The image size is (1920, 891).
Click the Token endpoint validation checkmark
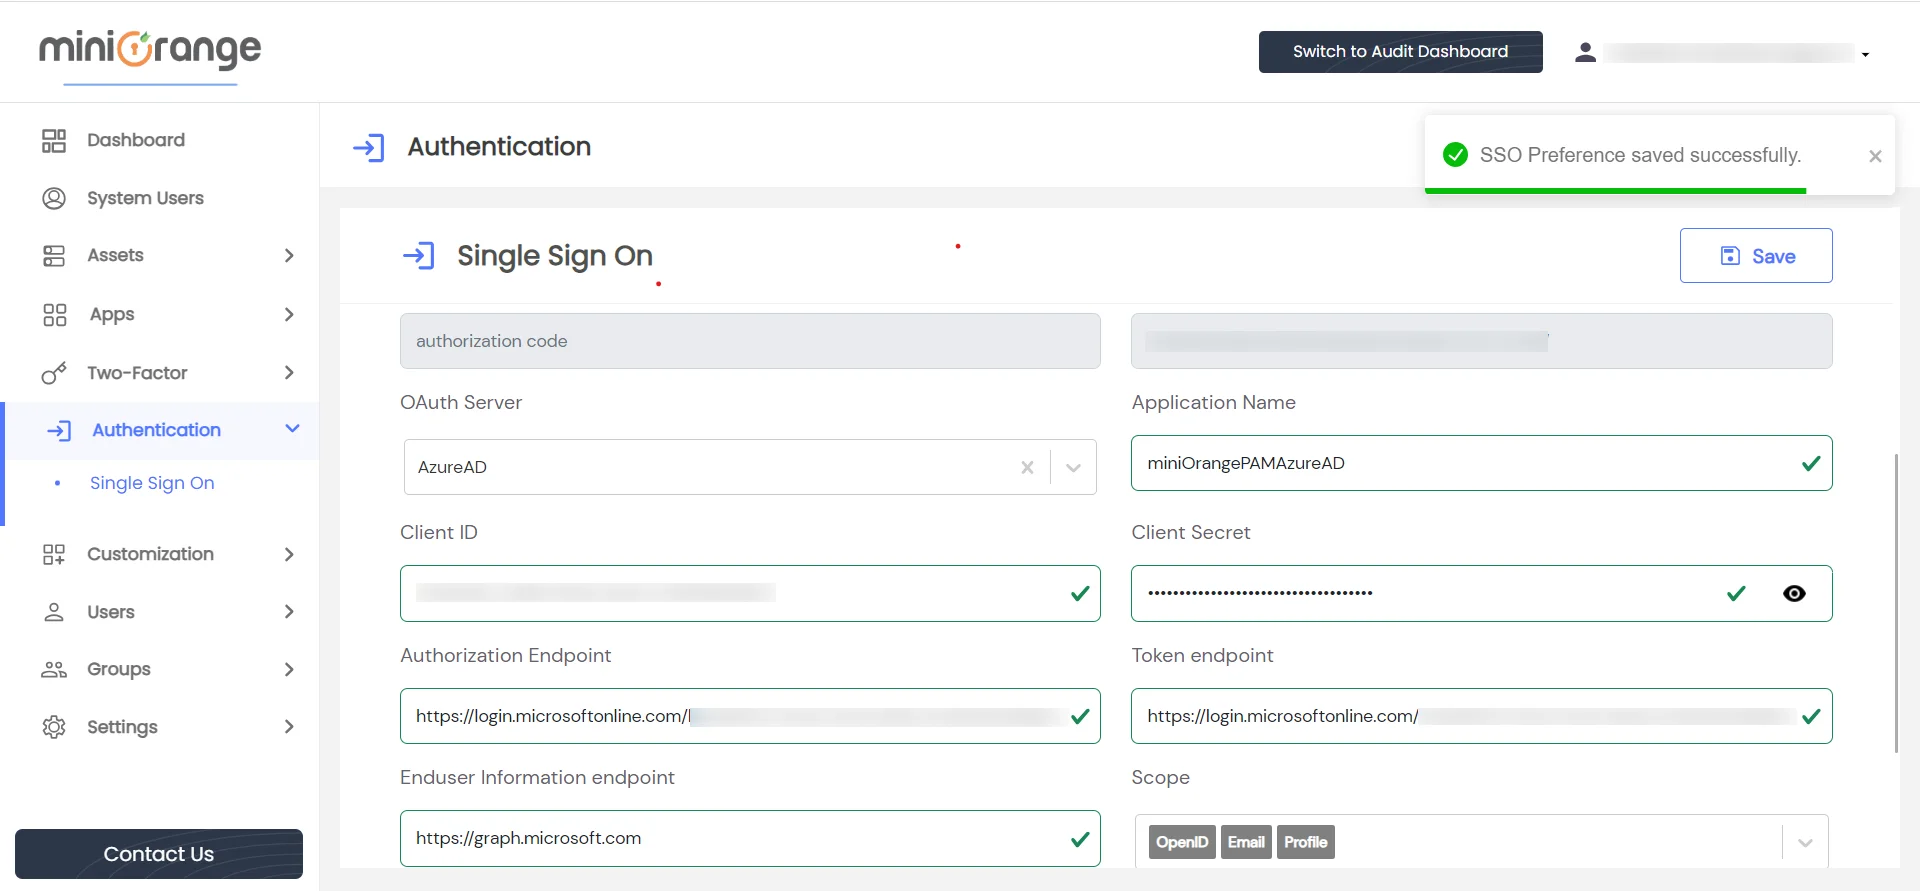(1811, 716)
